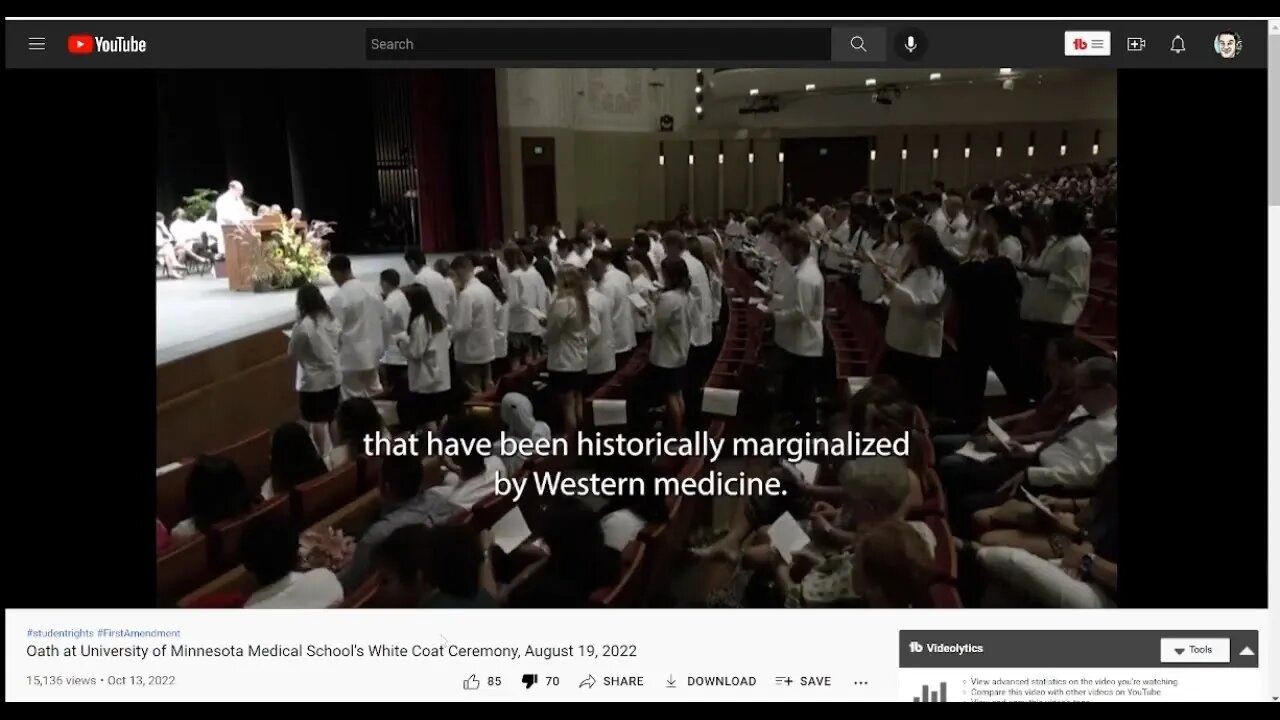Open the Create video camera icon
The width and height of the screenshot is (1280, 720).
1136,44
